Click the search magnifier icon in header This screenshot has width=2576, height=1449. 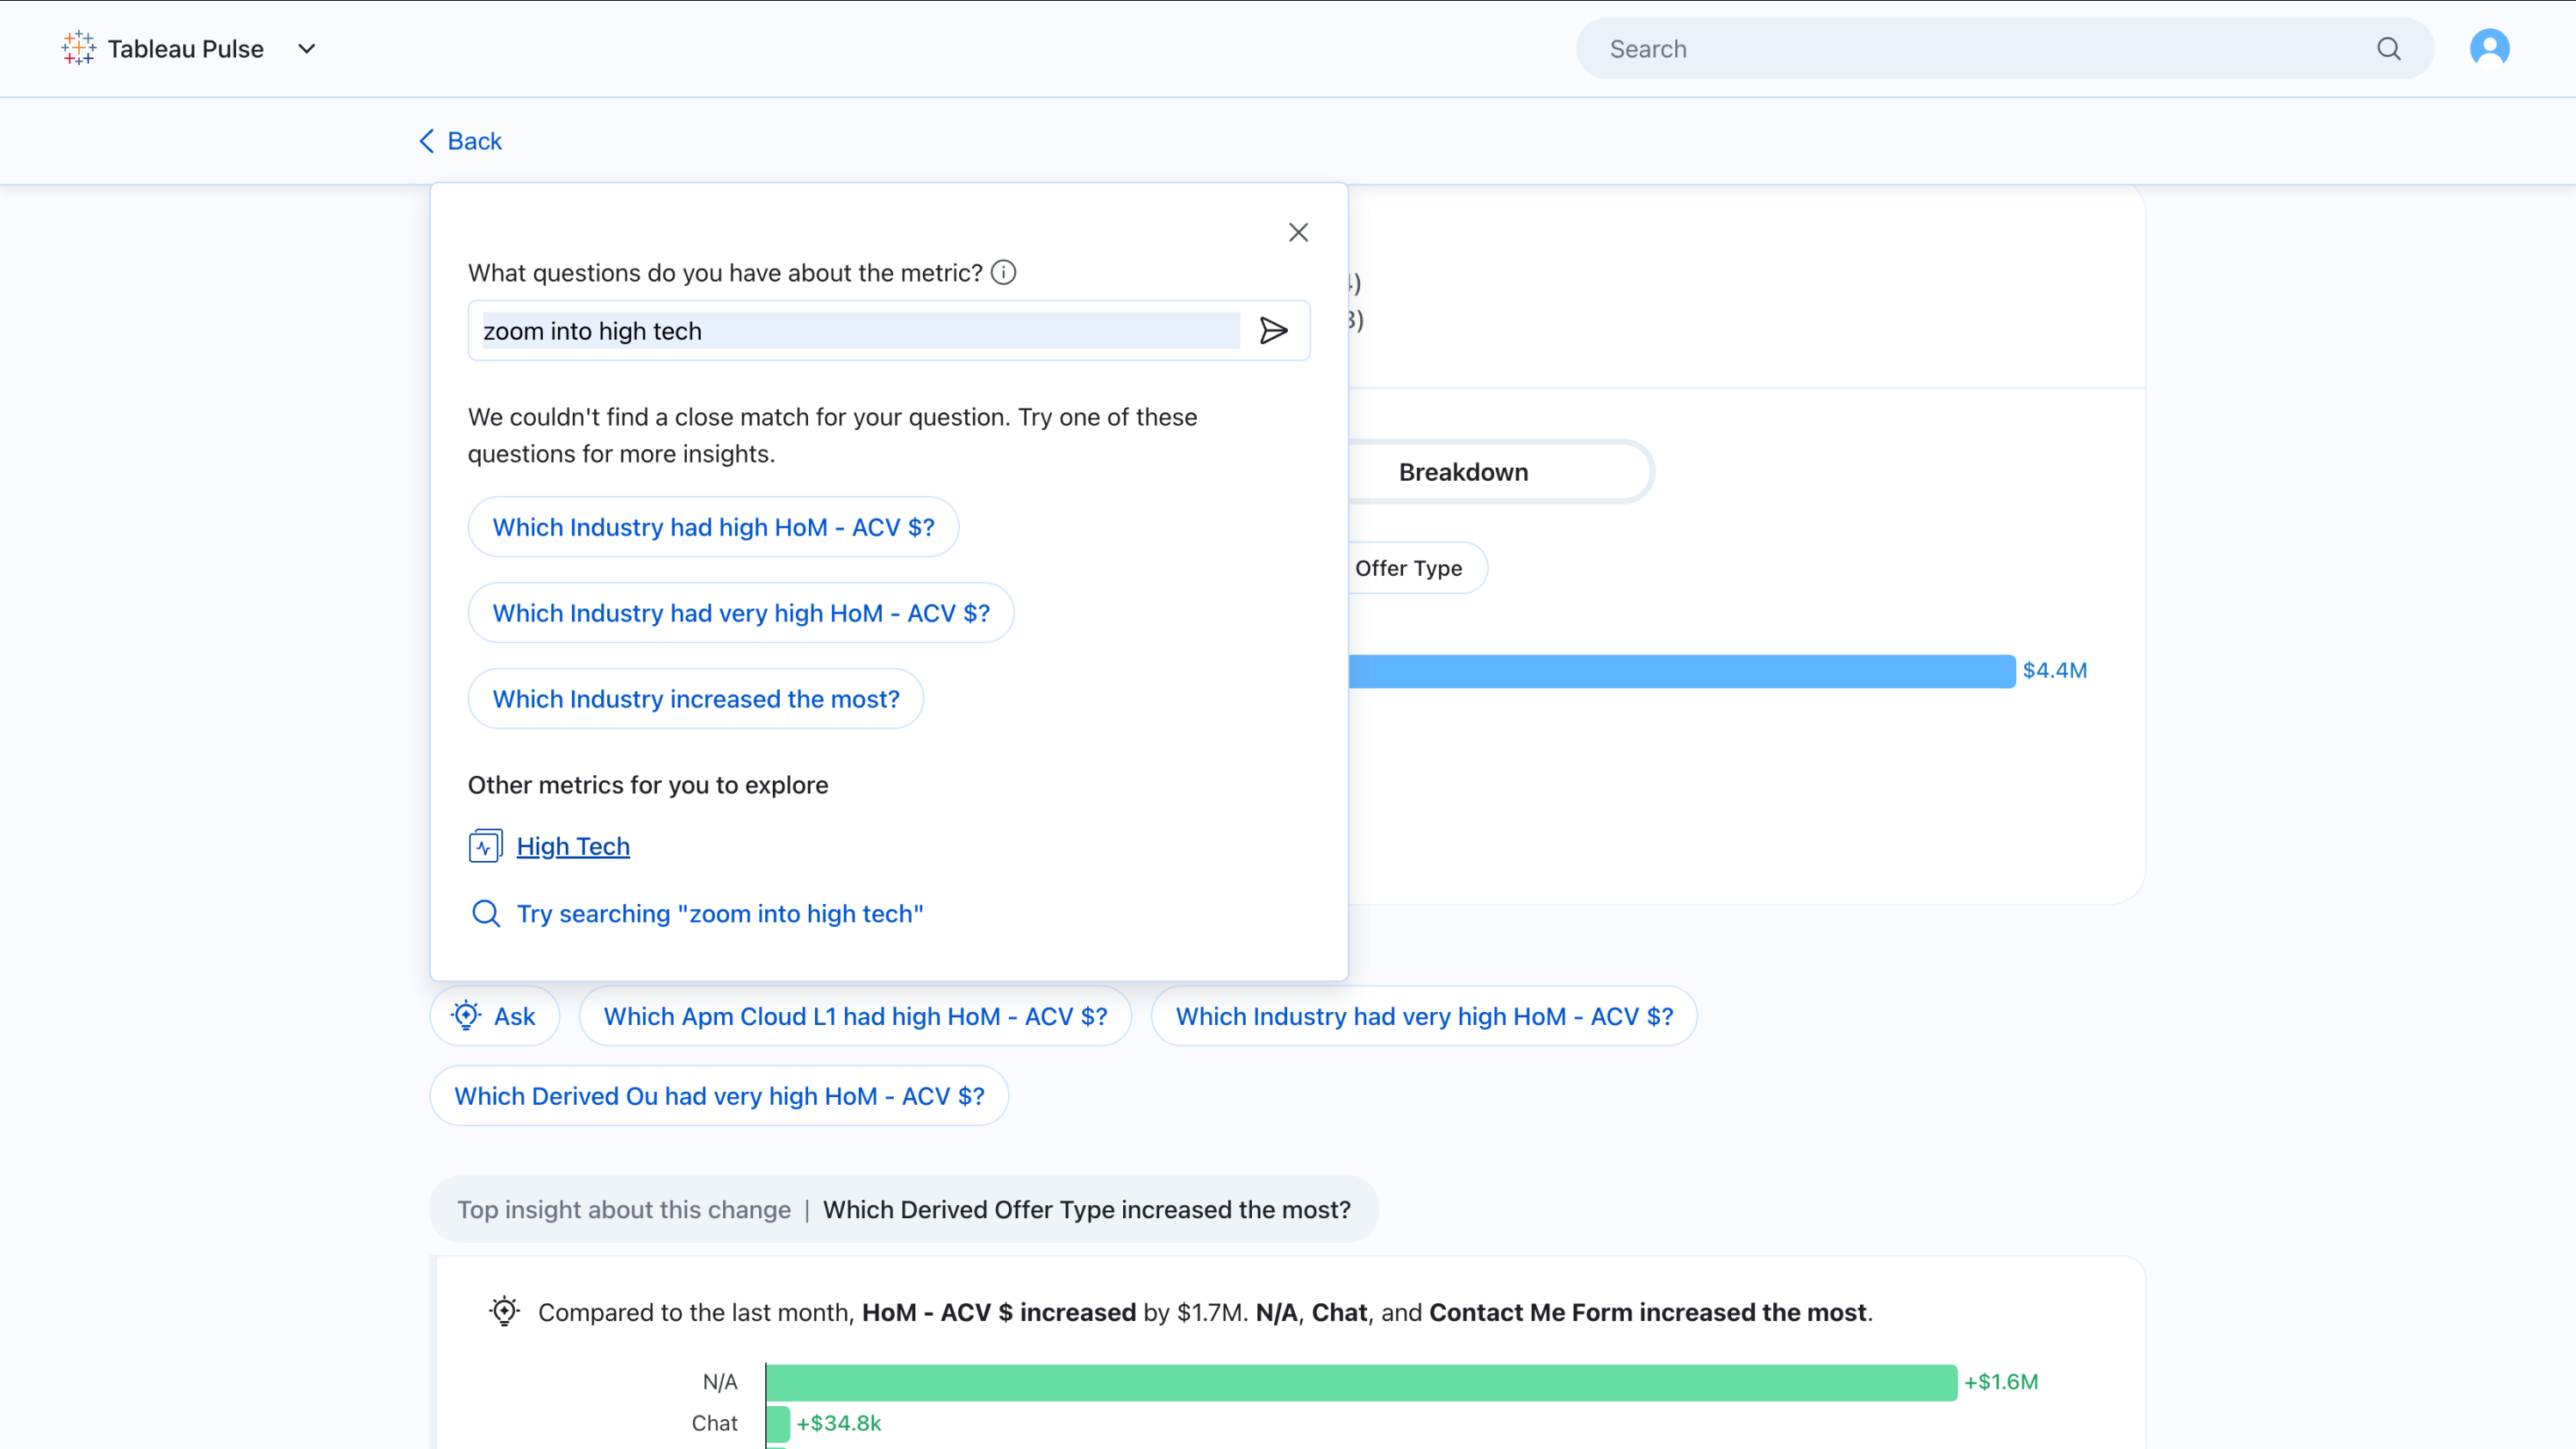(2388, 48)
